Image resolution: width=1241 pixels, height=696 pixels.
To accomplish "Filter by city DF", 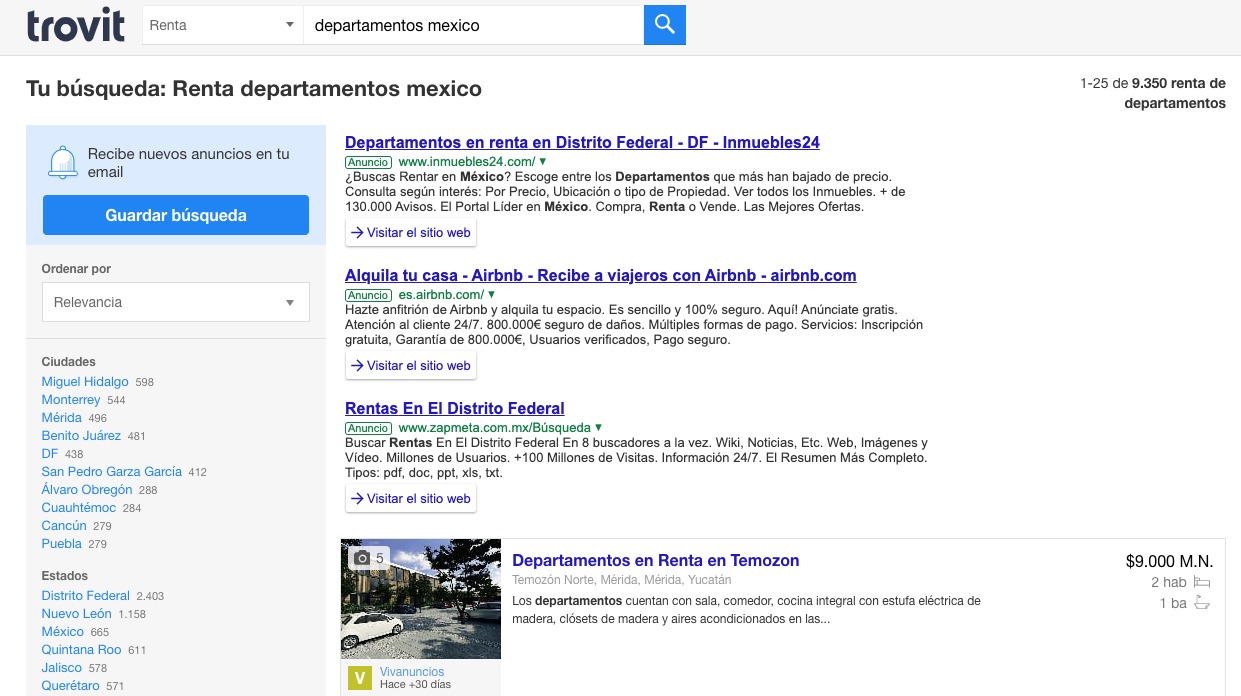I will (50, 454).
